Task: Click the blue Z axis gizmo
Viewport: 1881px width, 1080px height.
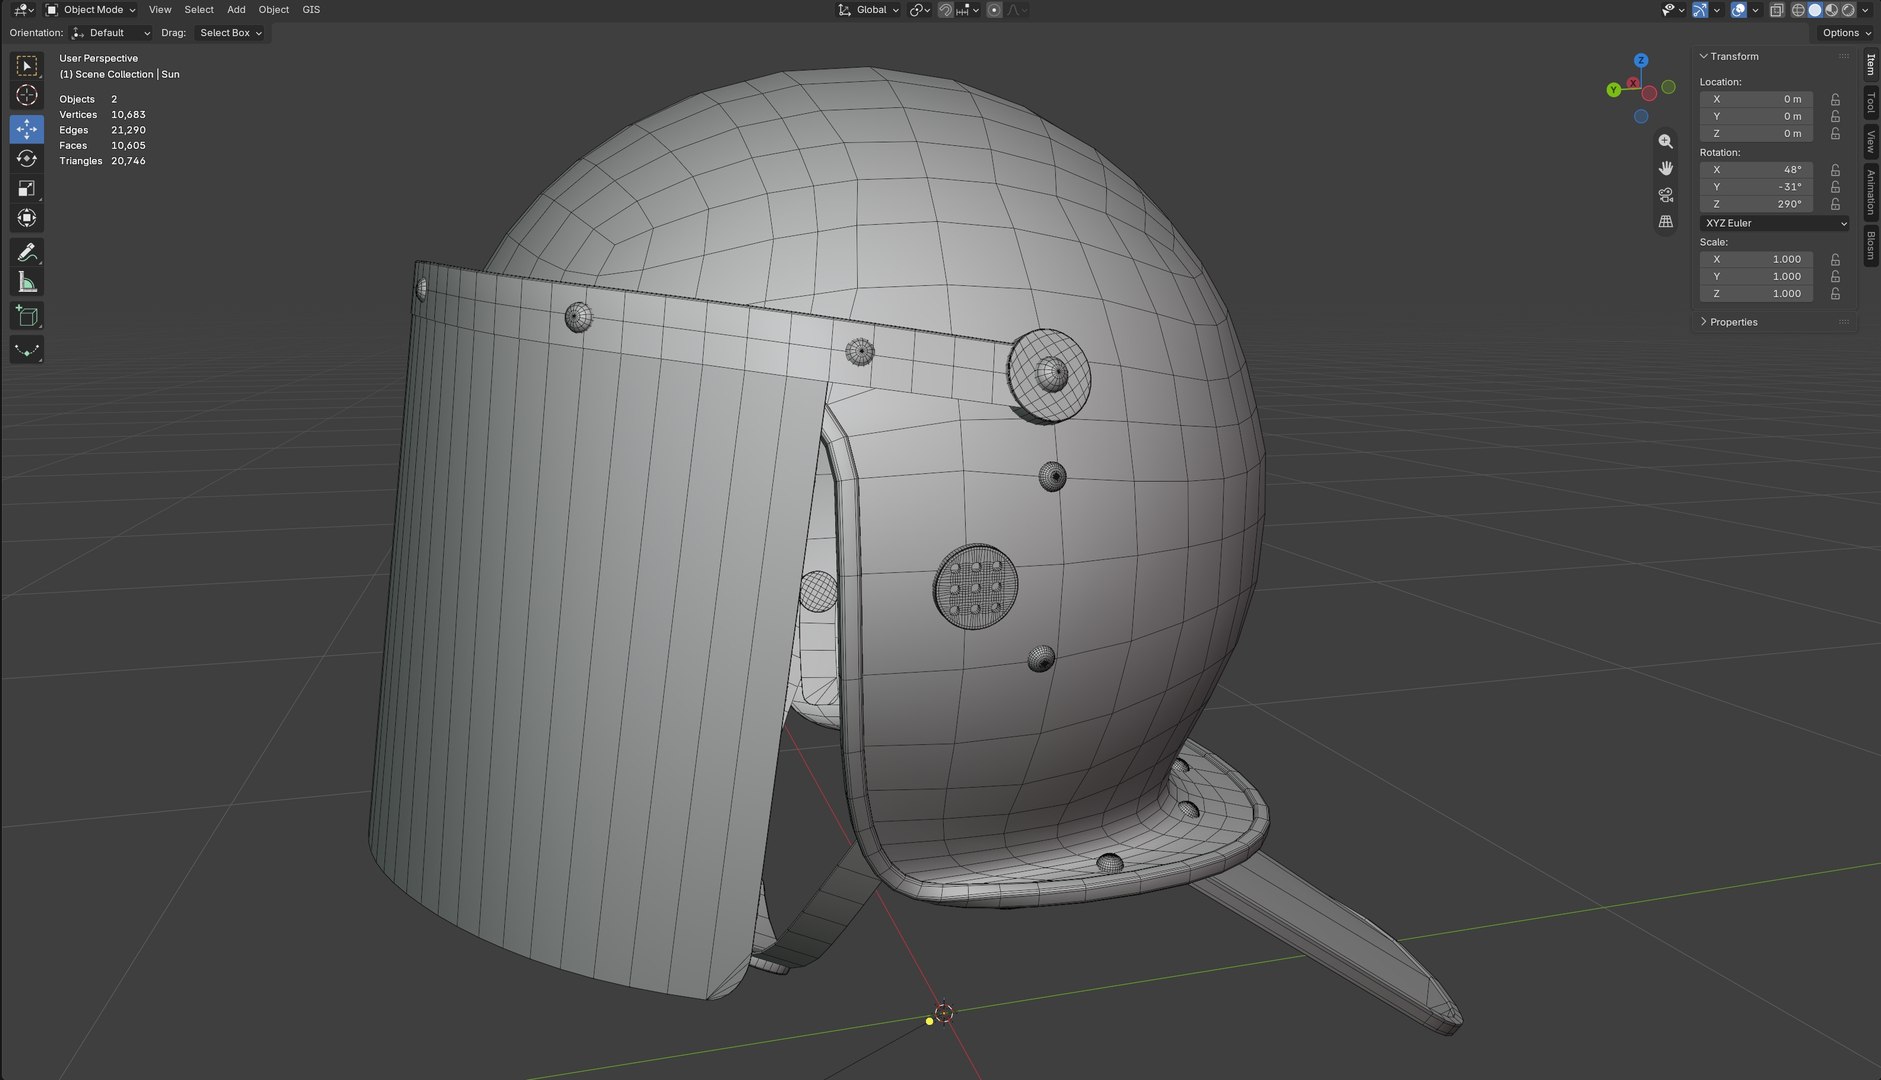Action: pos(1641,61)
